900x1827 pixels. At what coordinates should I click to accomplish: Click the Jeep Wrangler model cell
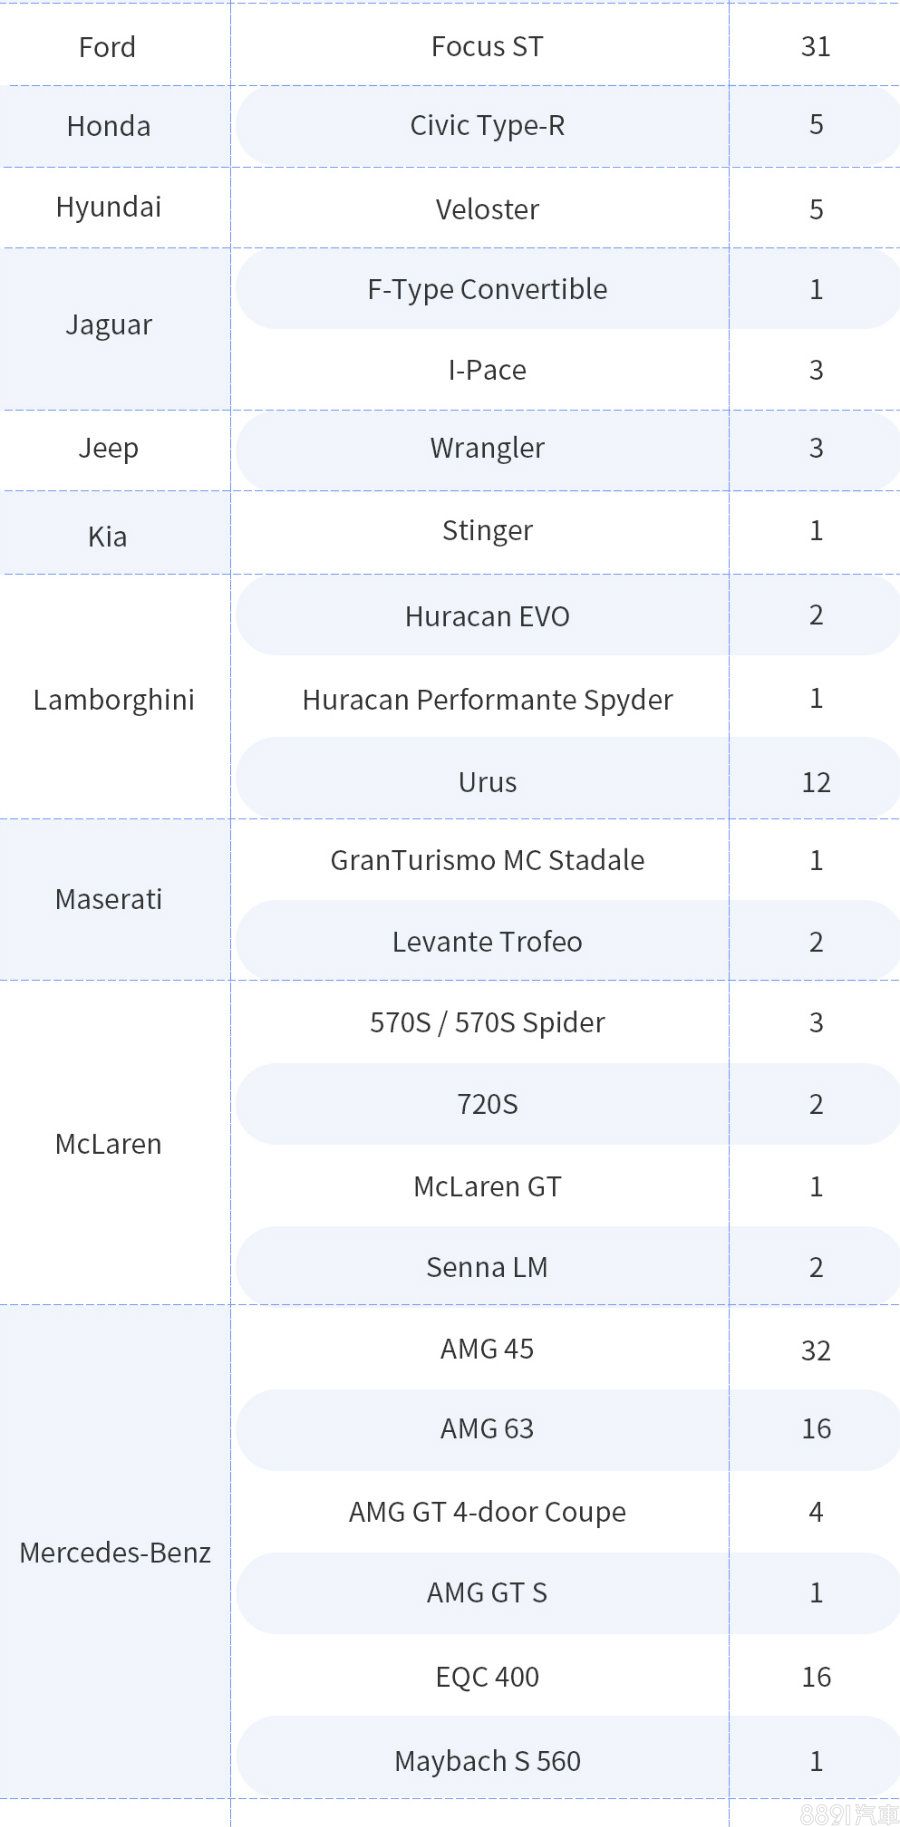point(487,448)
